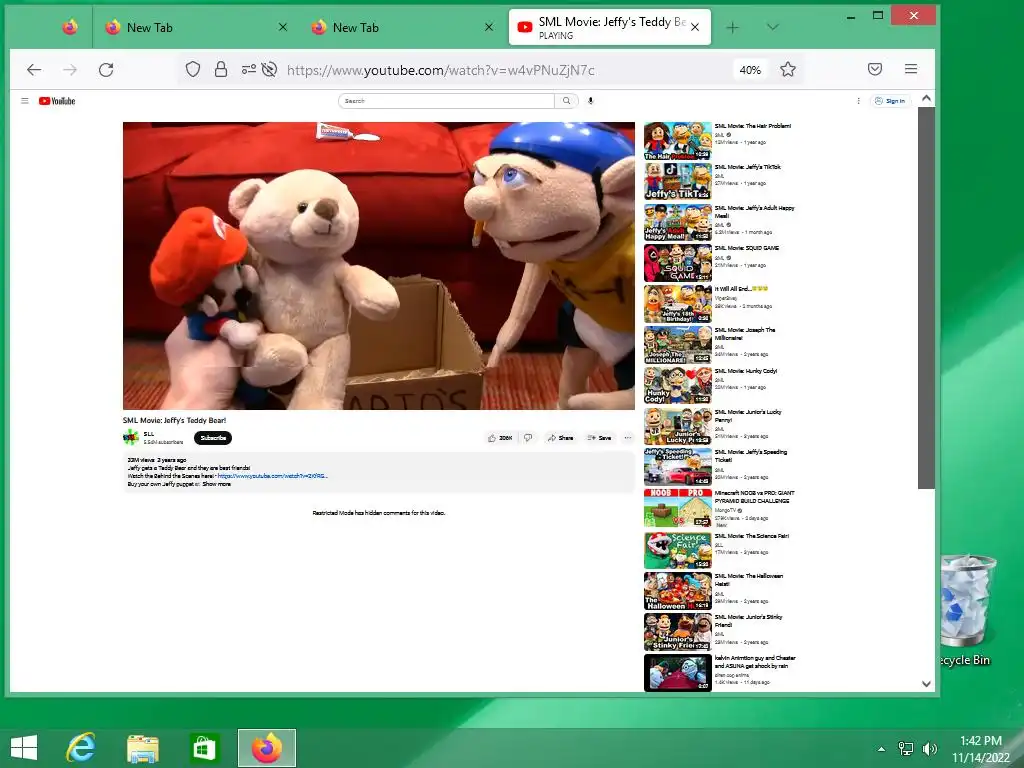Switch to the first New Tab
This screenshot has width=1024, height=768.
click(x=195, y=27)
